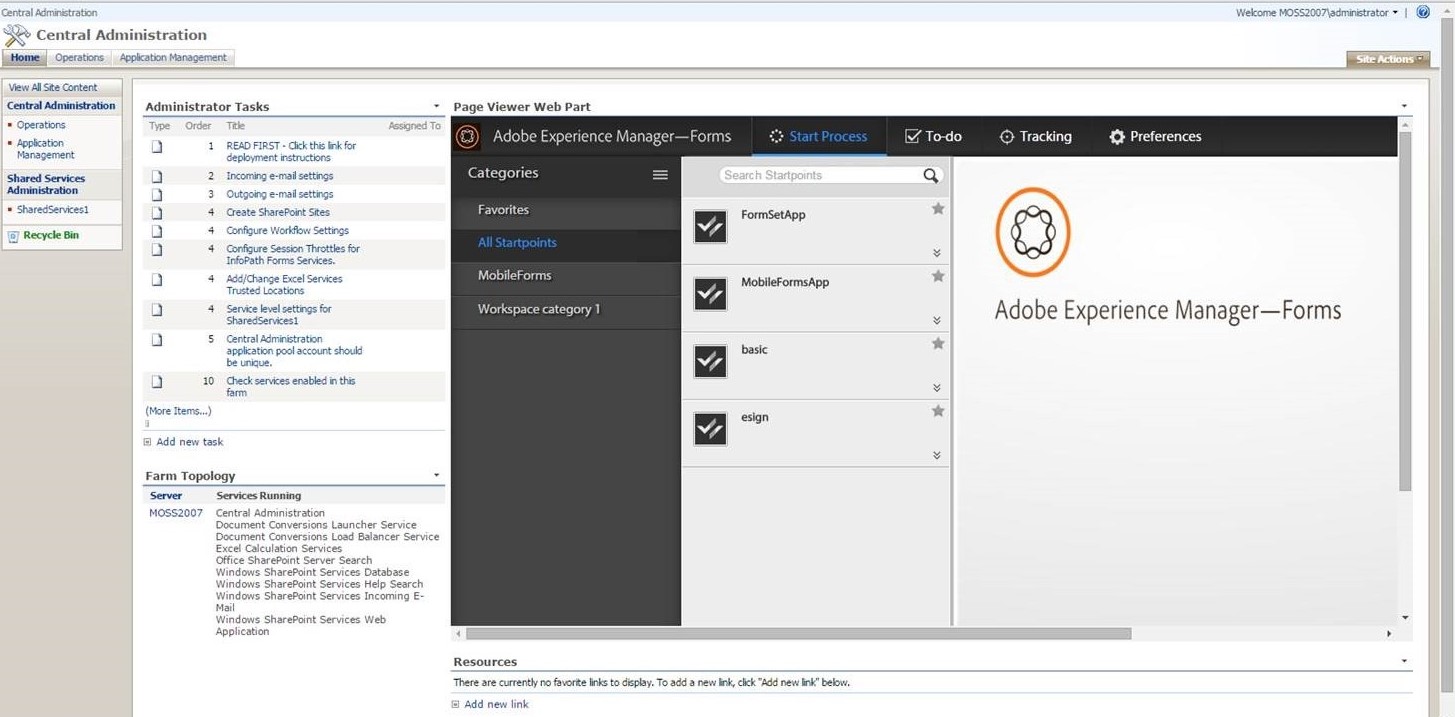The height and width of the screenshot is (717, 1455).
Task: Click the FormSetApp startpoint checkmark icon
Action: 710,227
